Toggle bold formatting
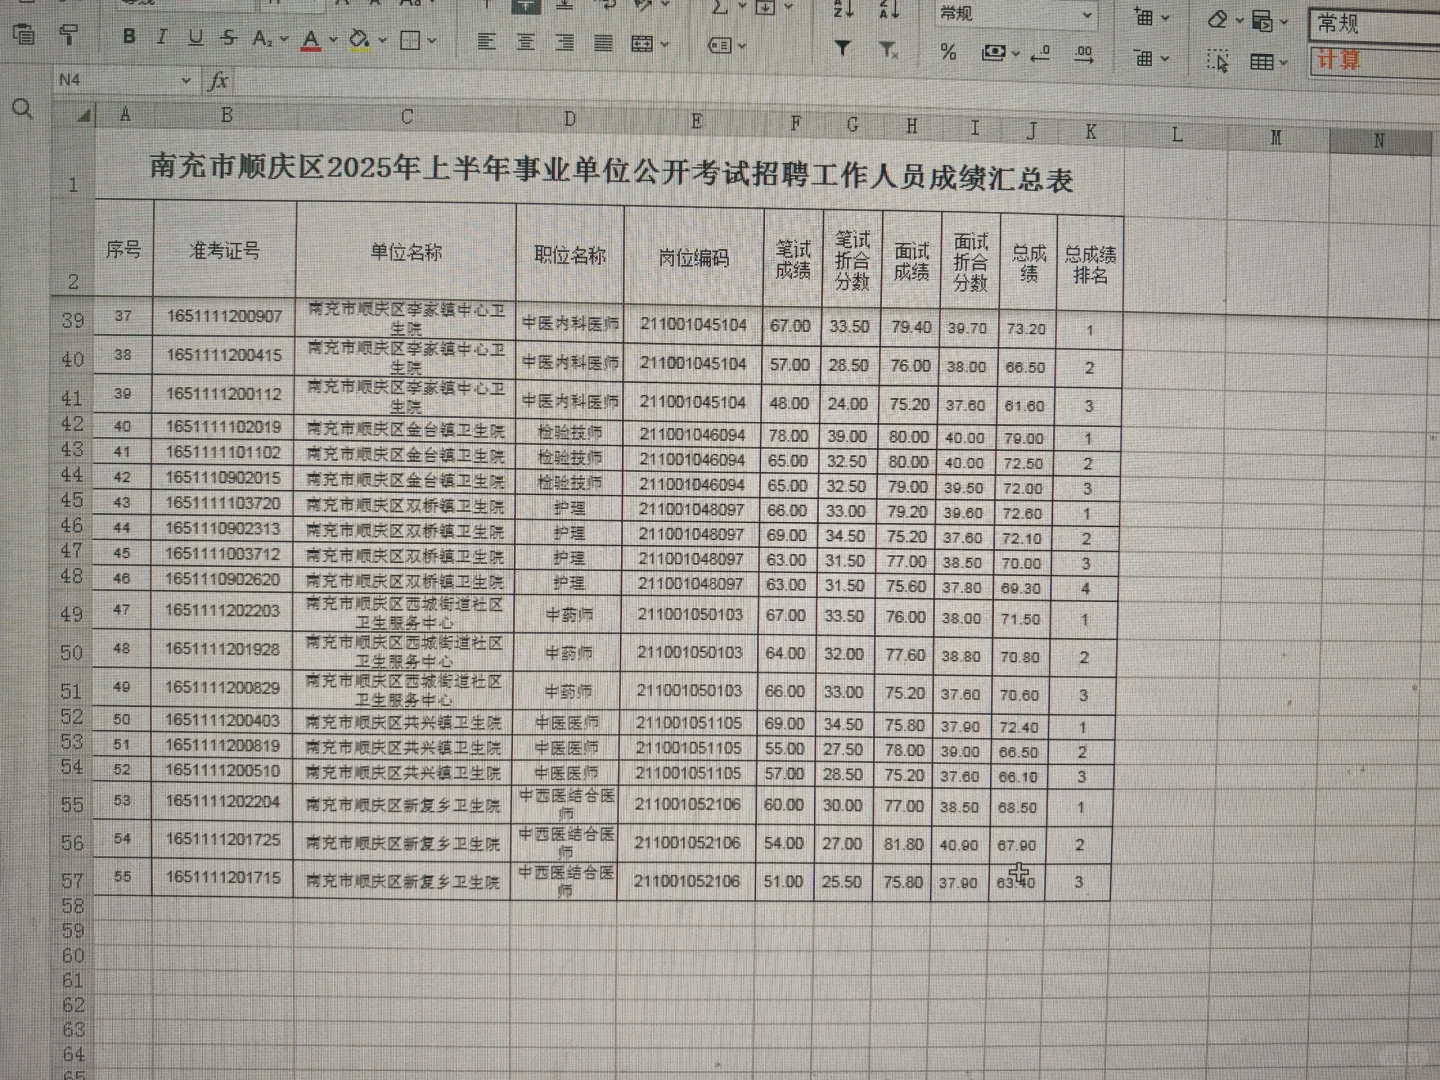The image size is (1440, 1080). [x=128, y=36]
